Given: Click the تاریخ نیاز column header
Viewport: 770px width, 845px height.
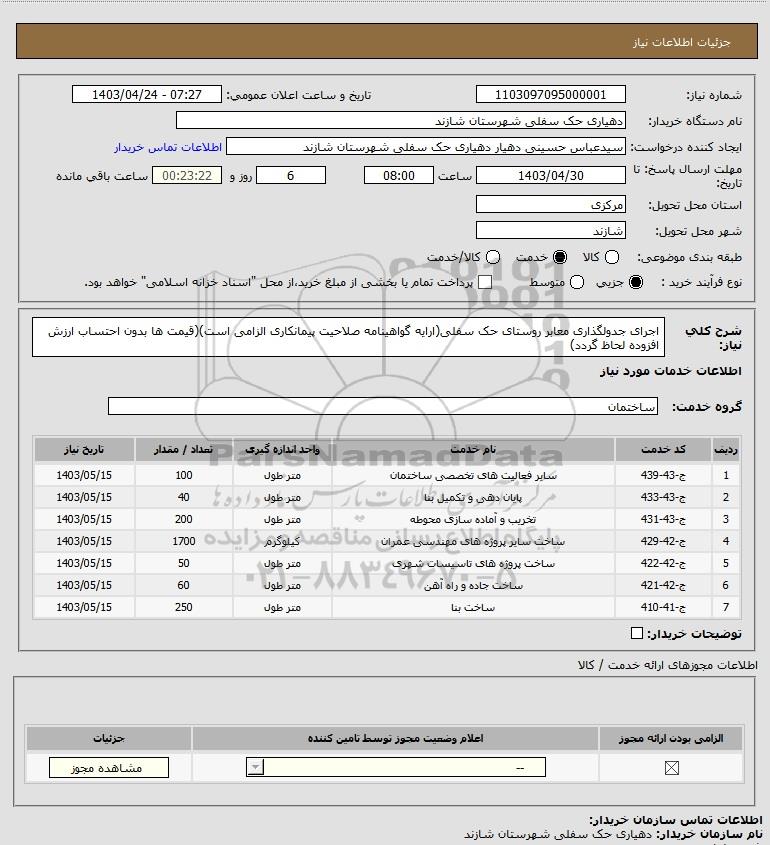Looking at the screenshot, I should (84, 449).
